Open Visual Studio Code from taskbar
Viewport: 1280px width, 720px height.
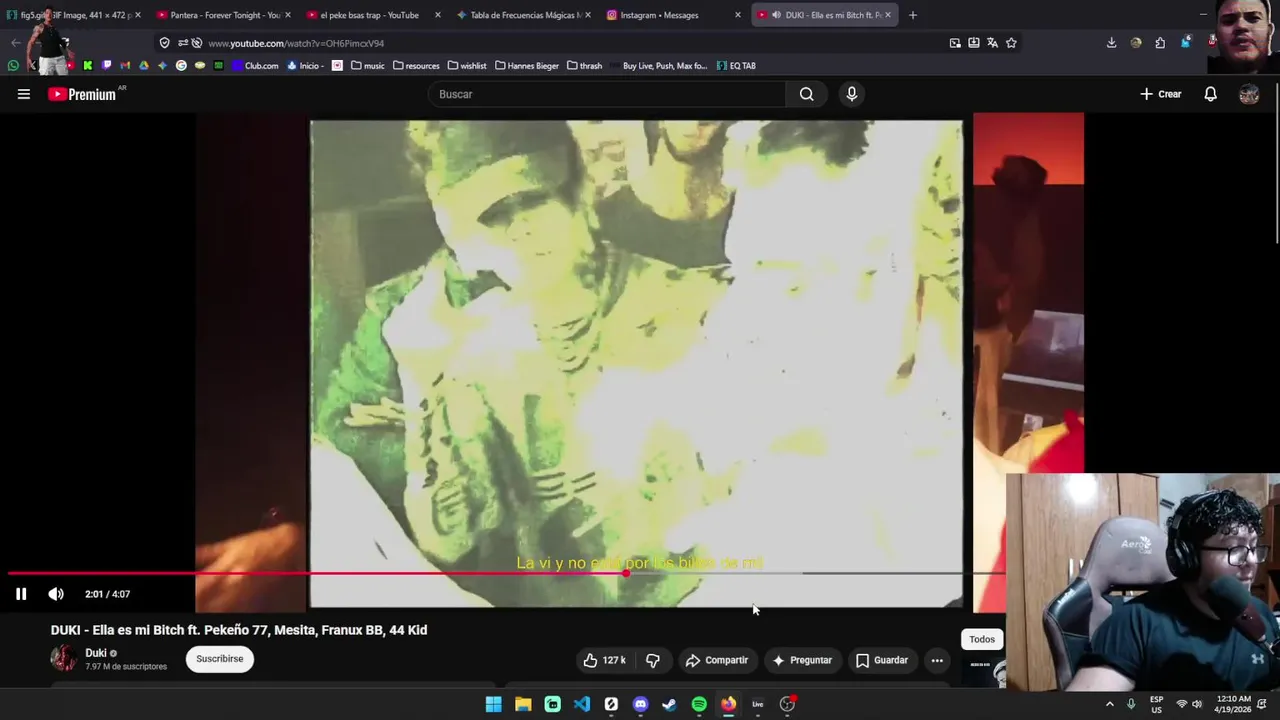tap(582, 704)
